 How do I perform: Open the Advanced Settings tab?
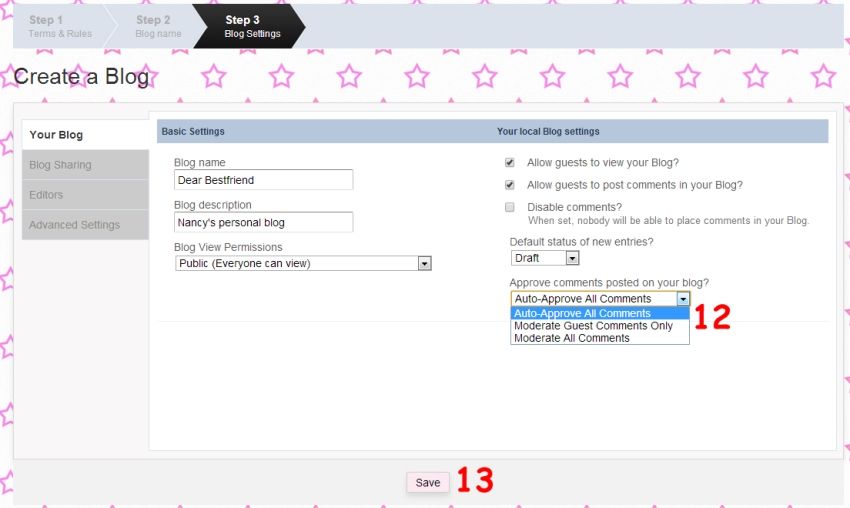[85, 224]
